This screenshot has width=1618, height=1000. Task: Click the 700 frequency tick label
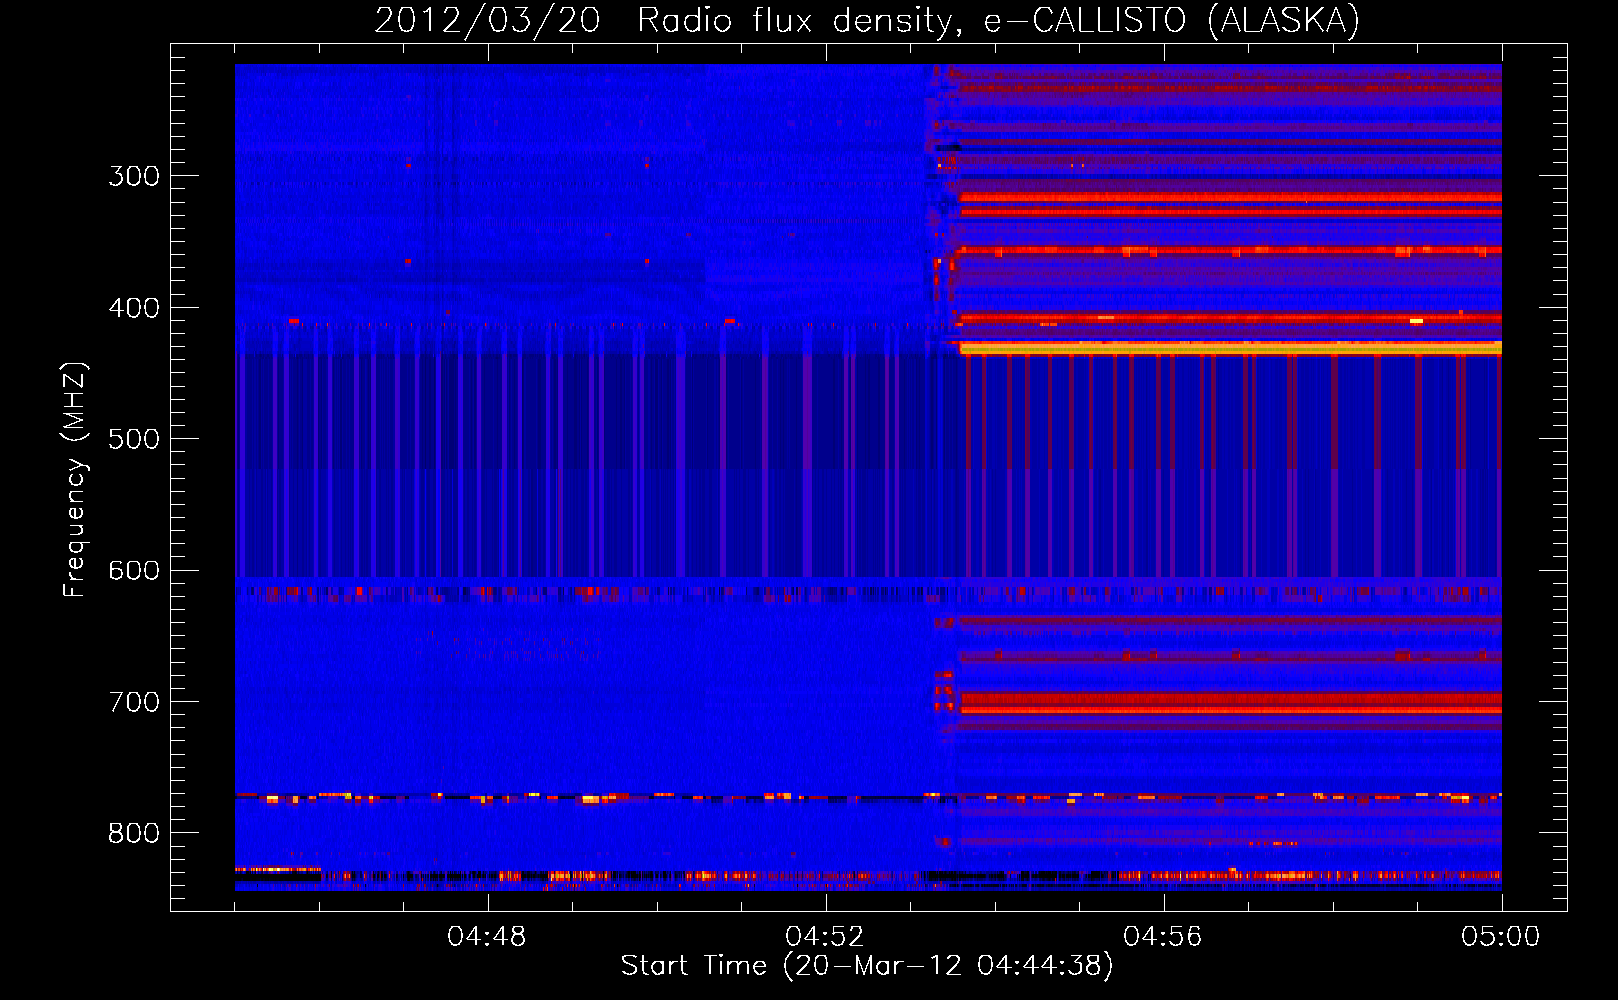[134, 702]
